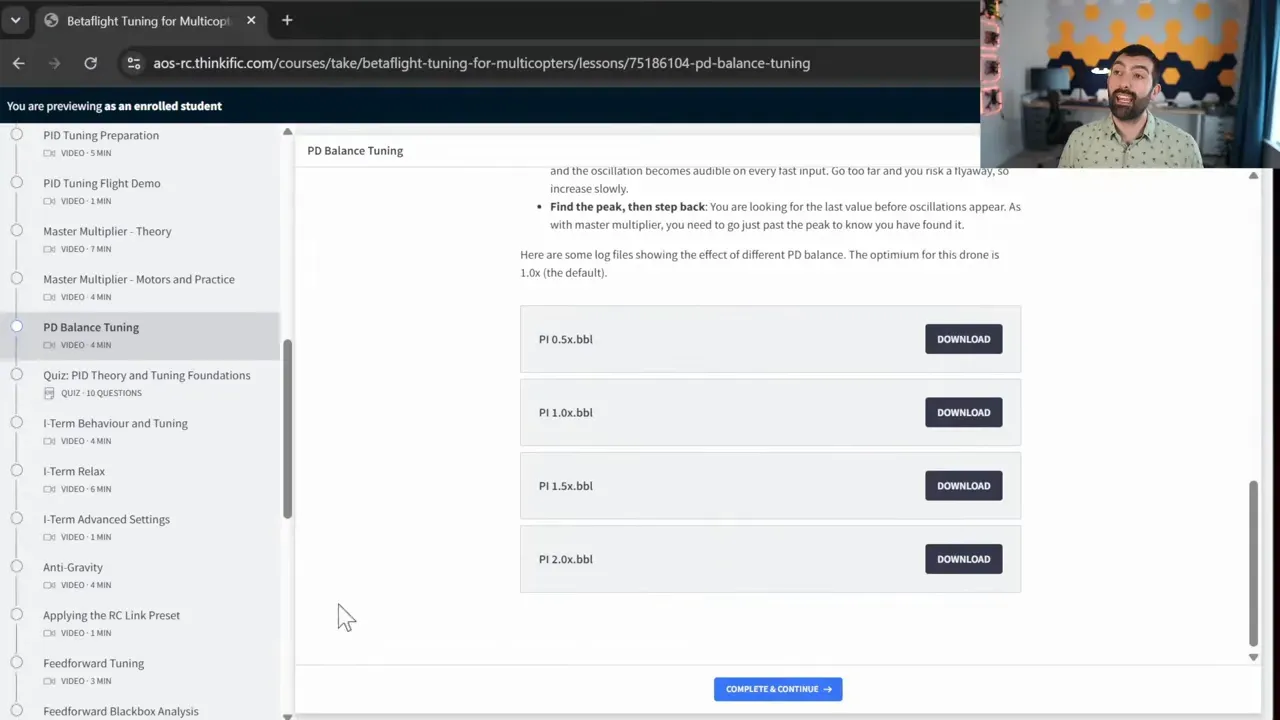Image resolution: width=1280 pixels, height=720 pixels.
Task: Toggle completion circle for PD Balance Tuning
Action: click(x=17, y=326)
